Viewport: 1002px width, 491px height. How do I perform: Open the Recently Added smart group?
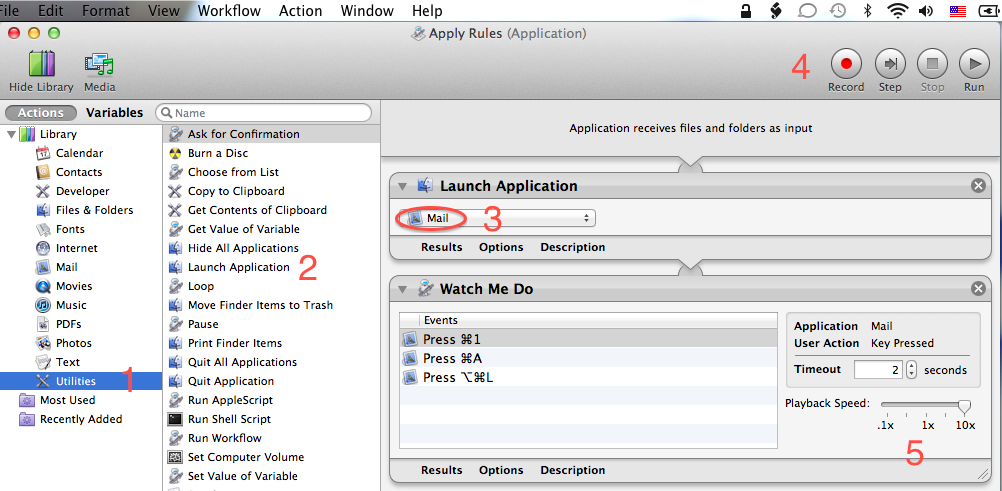81,419
